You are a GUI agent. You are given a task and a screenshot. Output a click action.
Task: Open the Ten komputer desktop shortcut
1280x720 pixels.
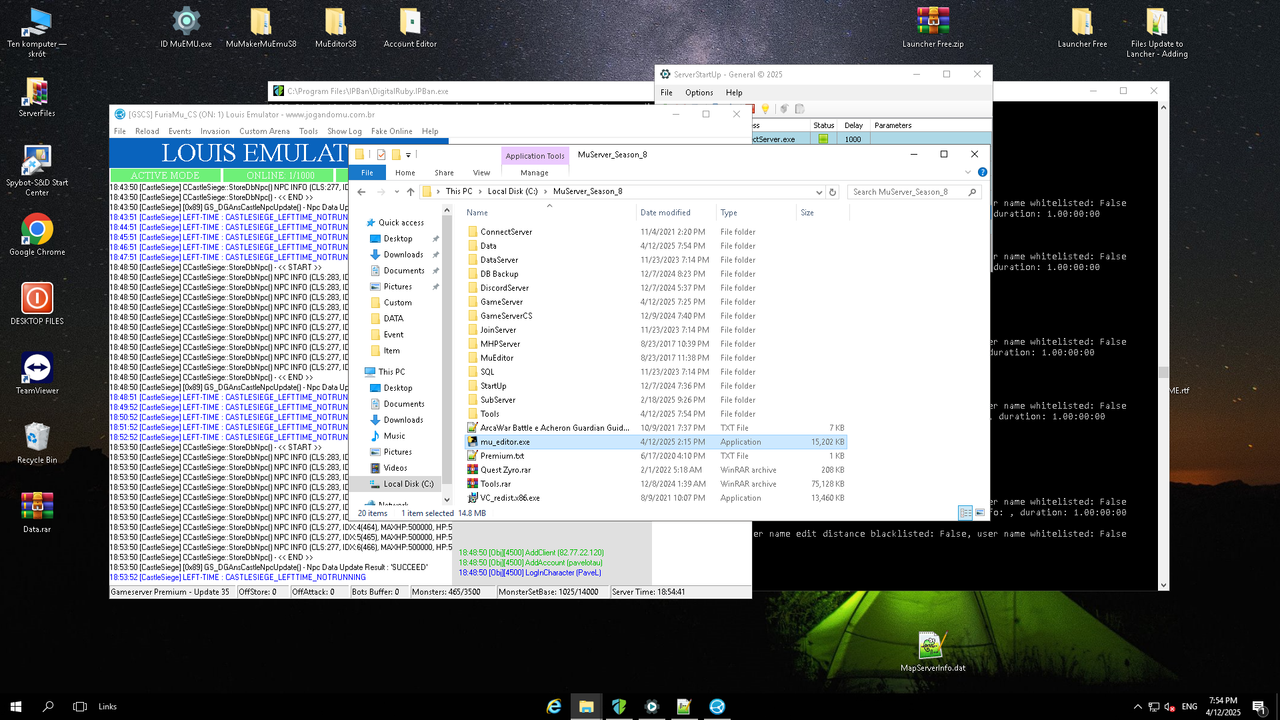coord(37,32)
